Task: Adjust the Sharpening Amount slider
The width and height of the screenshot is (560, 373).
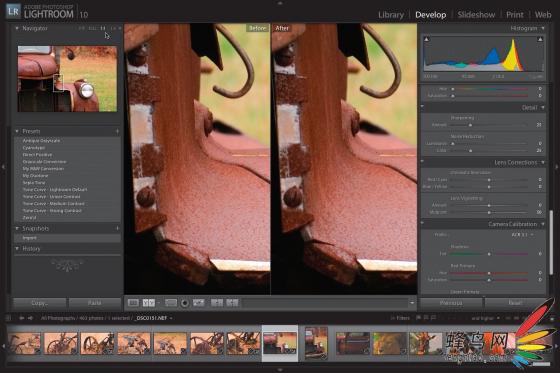Action: (470, 125)
